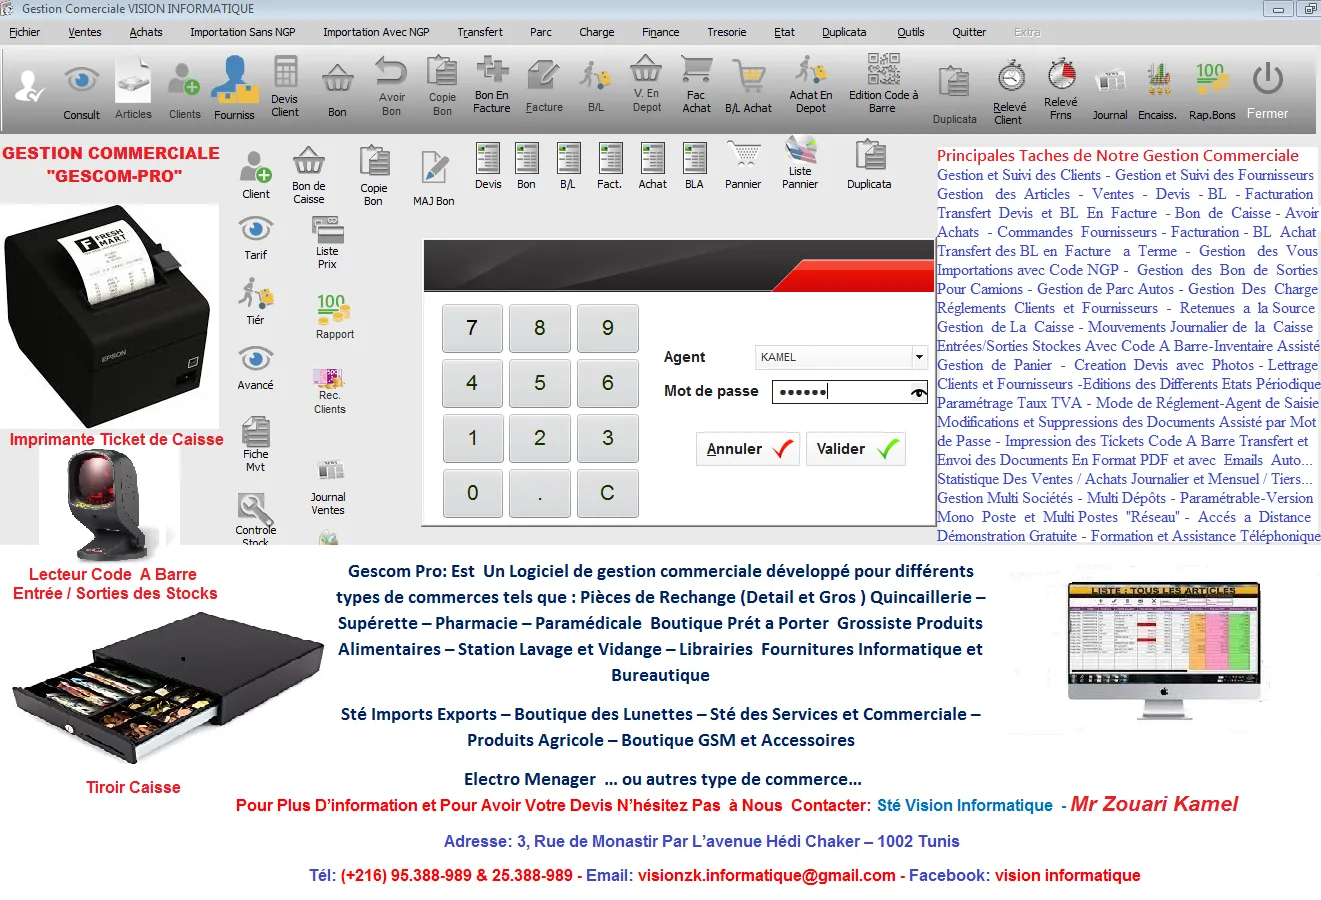The height and width of the screenshot is (900, 1321).
Task: Click the Relevé Client clock icon
Action: click(1010, 90)
